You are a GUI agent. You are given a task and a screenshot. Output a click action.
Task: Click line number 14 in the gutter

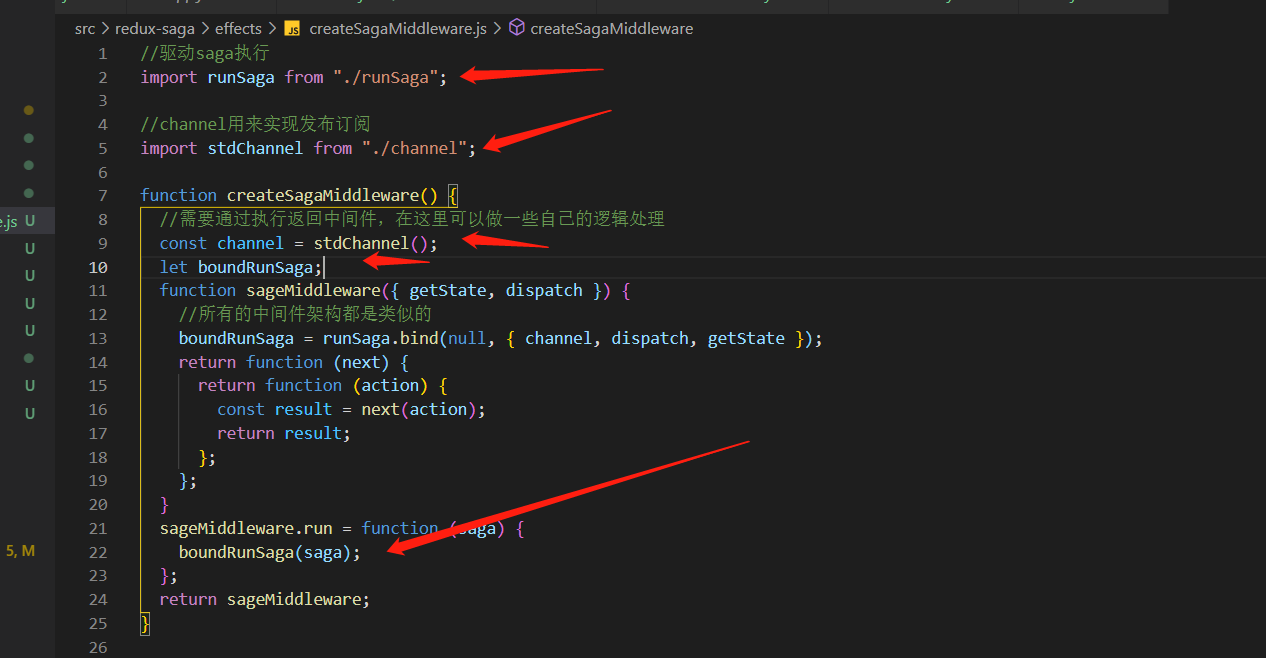pos(98,362)
